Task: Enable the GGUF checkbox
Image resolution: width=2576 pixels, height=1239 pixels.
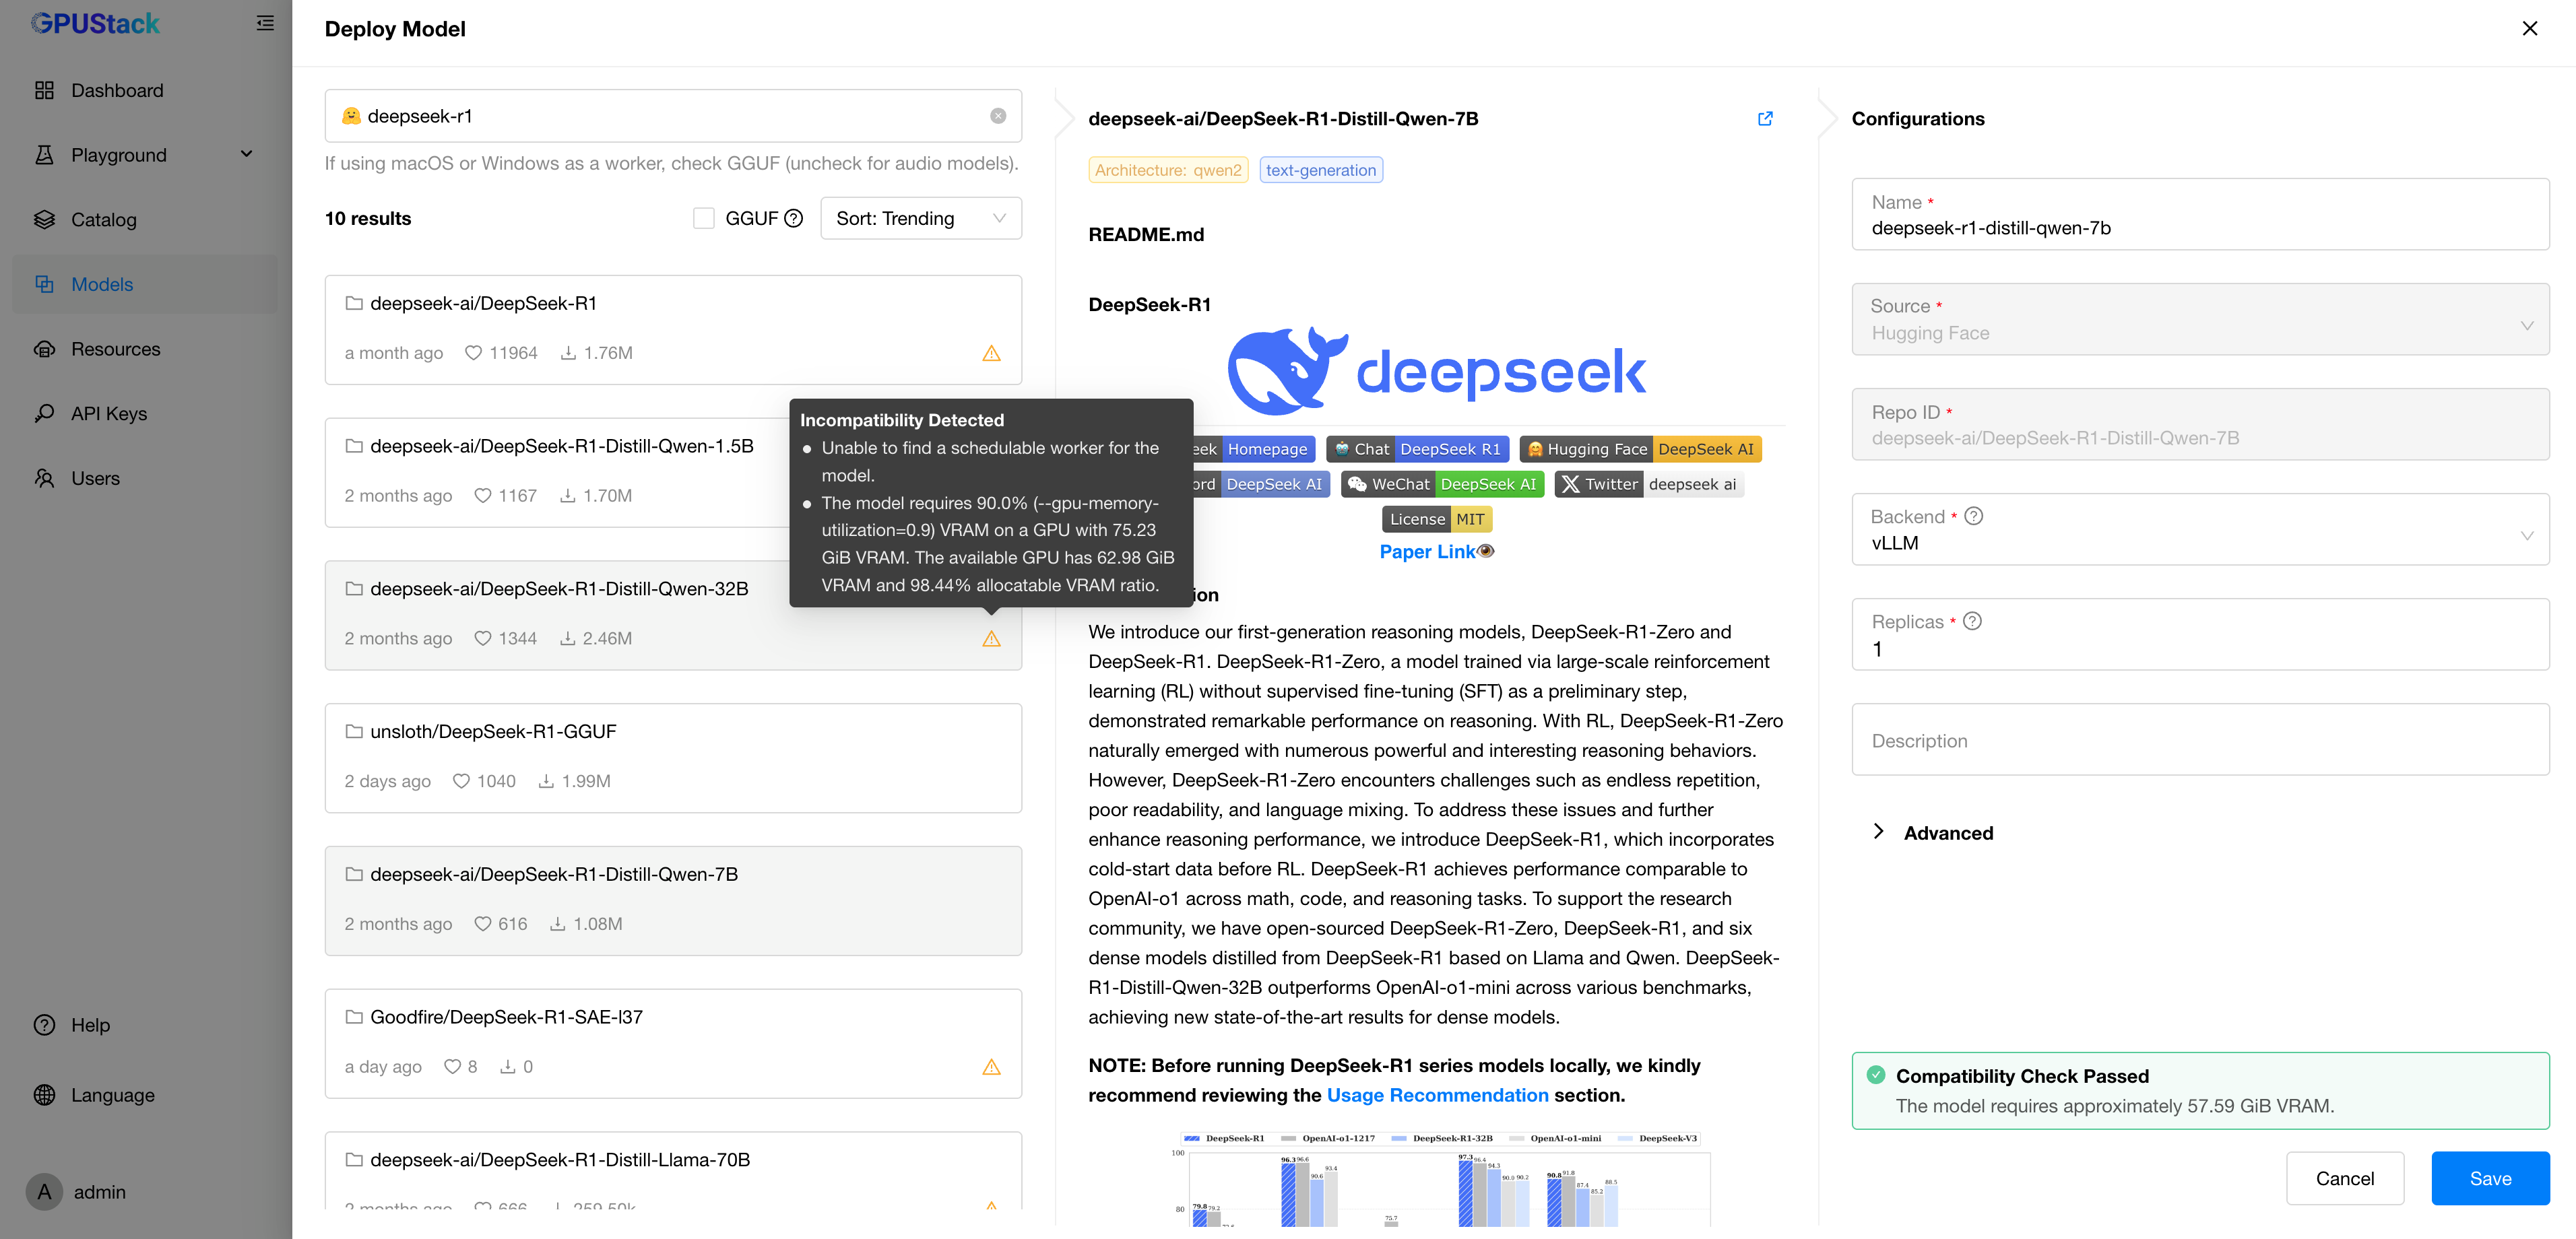Action: (x=704, y=218)
